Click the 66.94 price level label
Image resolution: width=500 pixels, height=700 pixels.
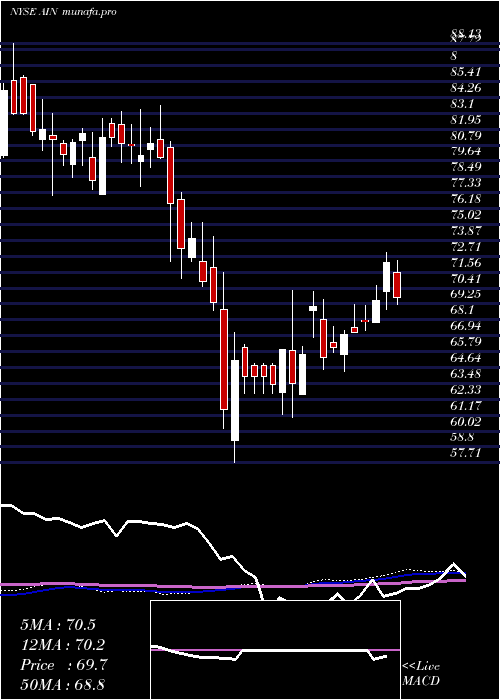[467, 326]
